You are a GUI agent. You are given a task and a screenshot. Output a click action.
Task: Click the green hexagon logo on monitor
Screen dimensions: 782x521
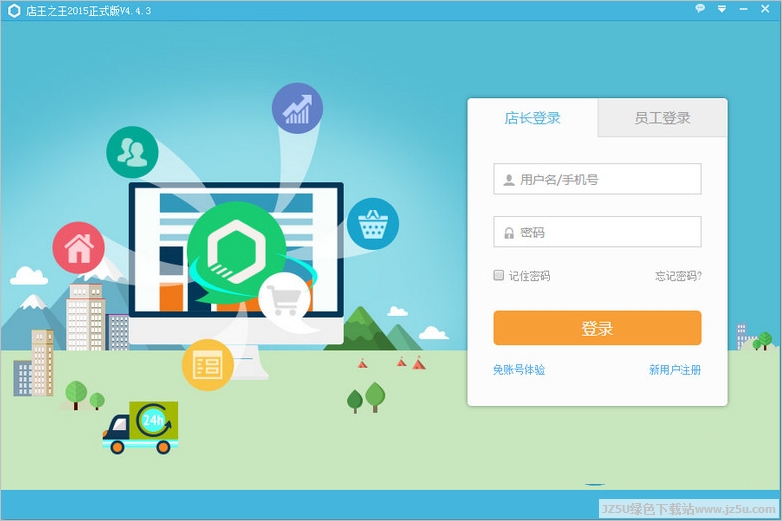236,250
